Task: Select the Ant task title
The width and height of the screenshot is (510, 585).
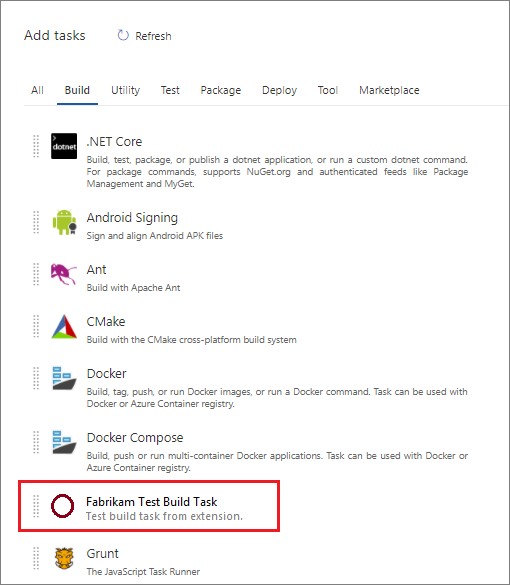Action: (96, 269)
